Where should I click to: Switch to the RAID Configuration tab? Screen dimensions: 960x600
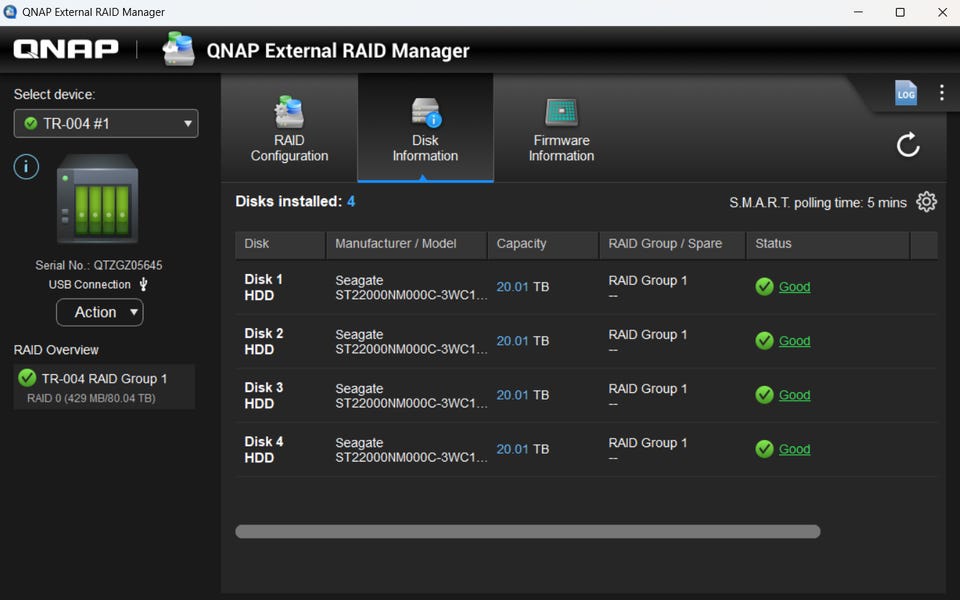289,128
